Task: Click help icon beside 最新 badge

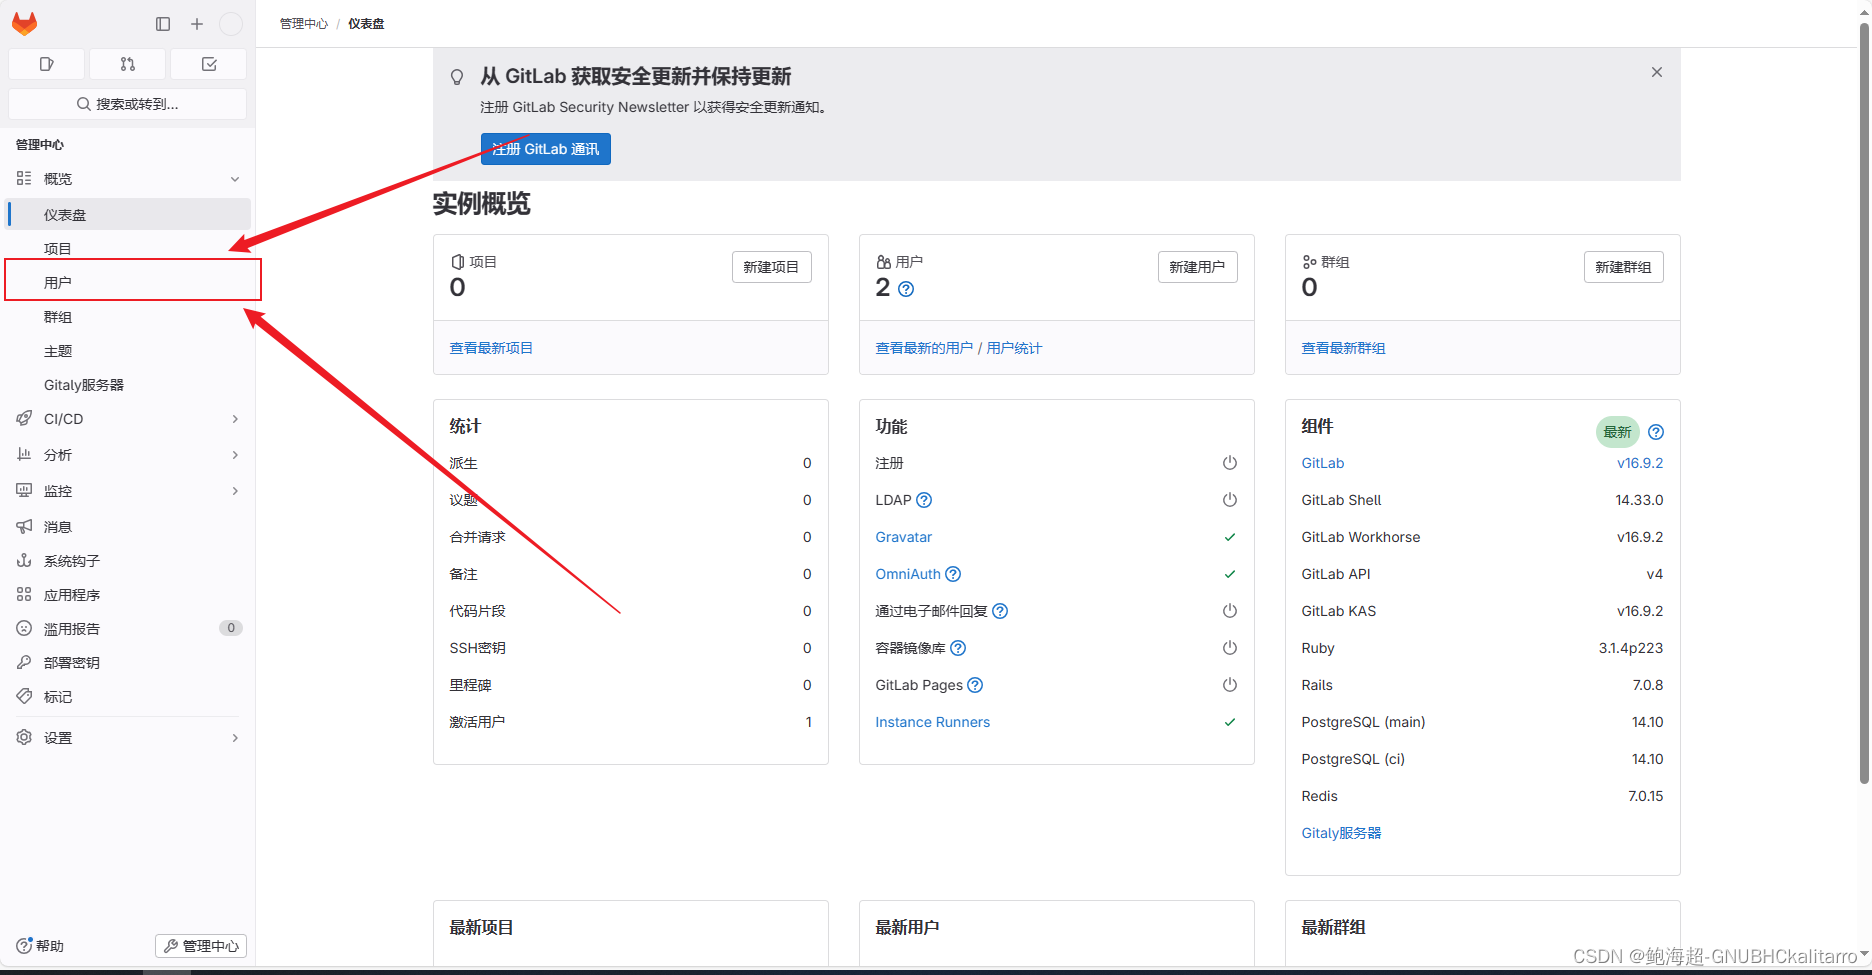Action: point(1656,432)
